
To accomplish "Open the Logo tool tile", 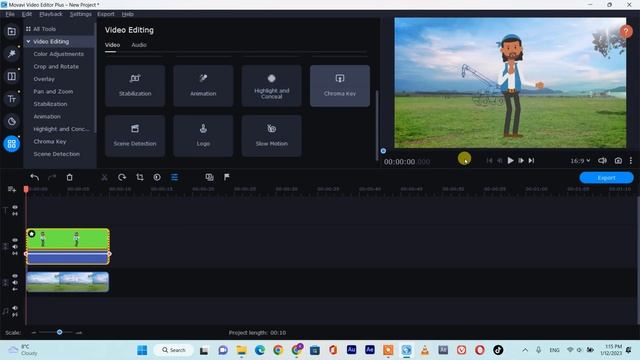I will coord(203,136).
